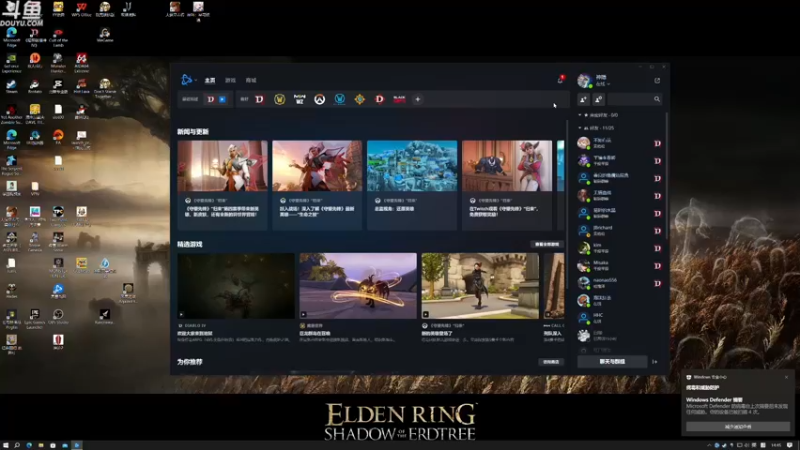800x450 pixels.
Task: Add a game with the plus button
Action: [x=418, y=99]
